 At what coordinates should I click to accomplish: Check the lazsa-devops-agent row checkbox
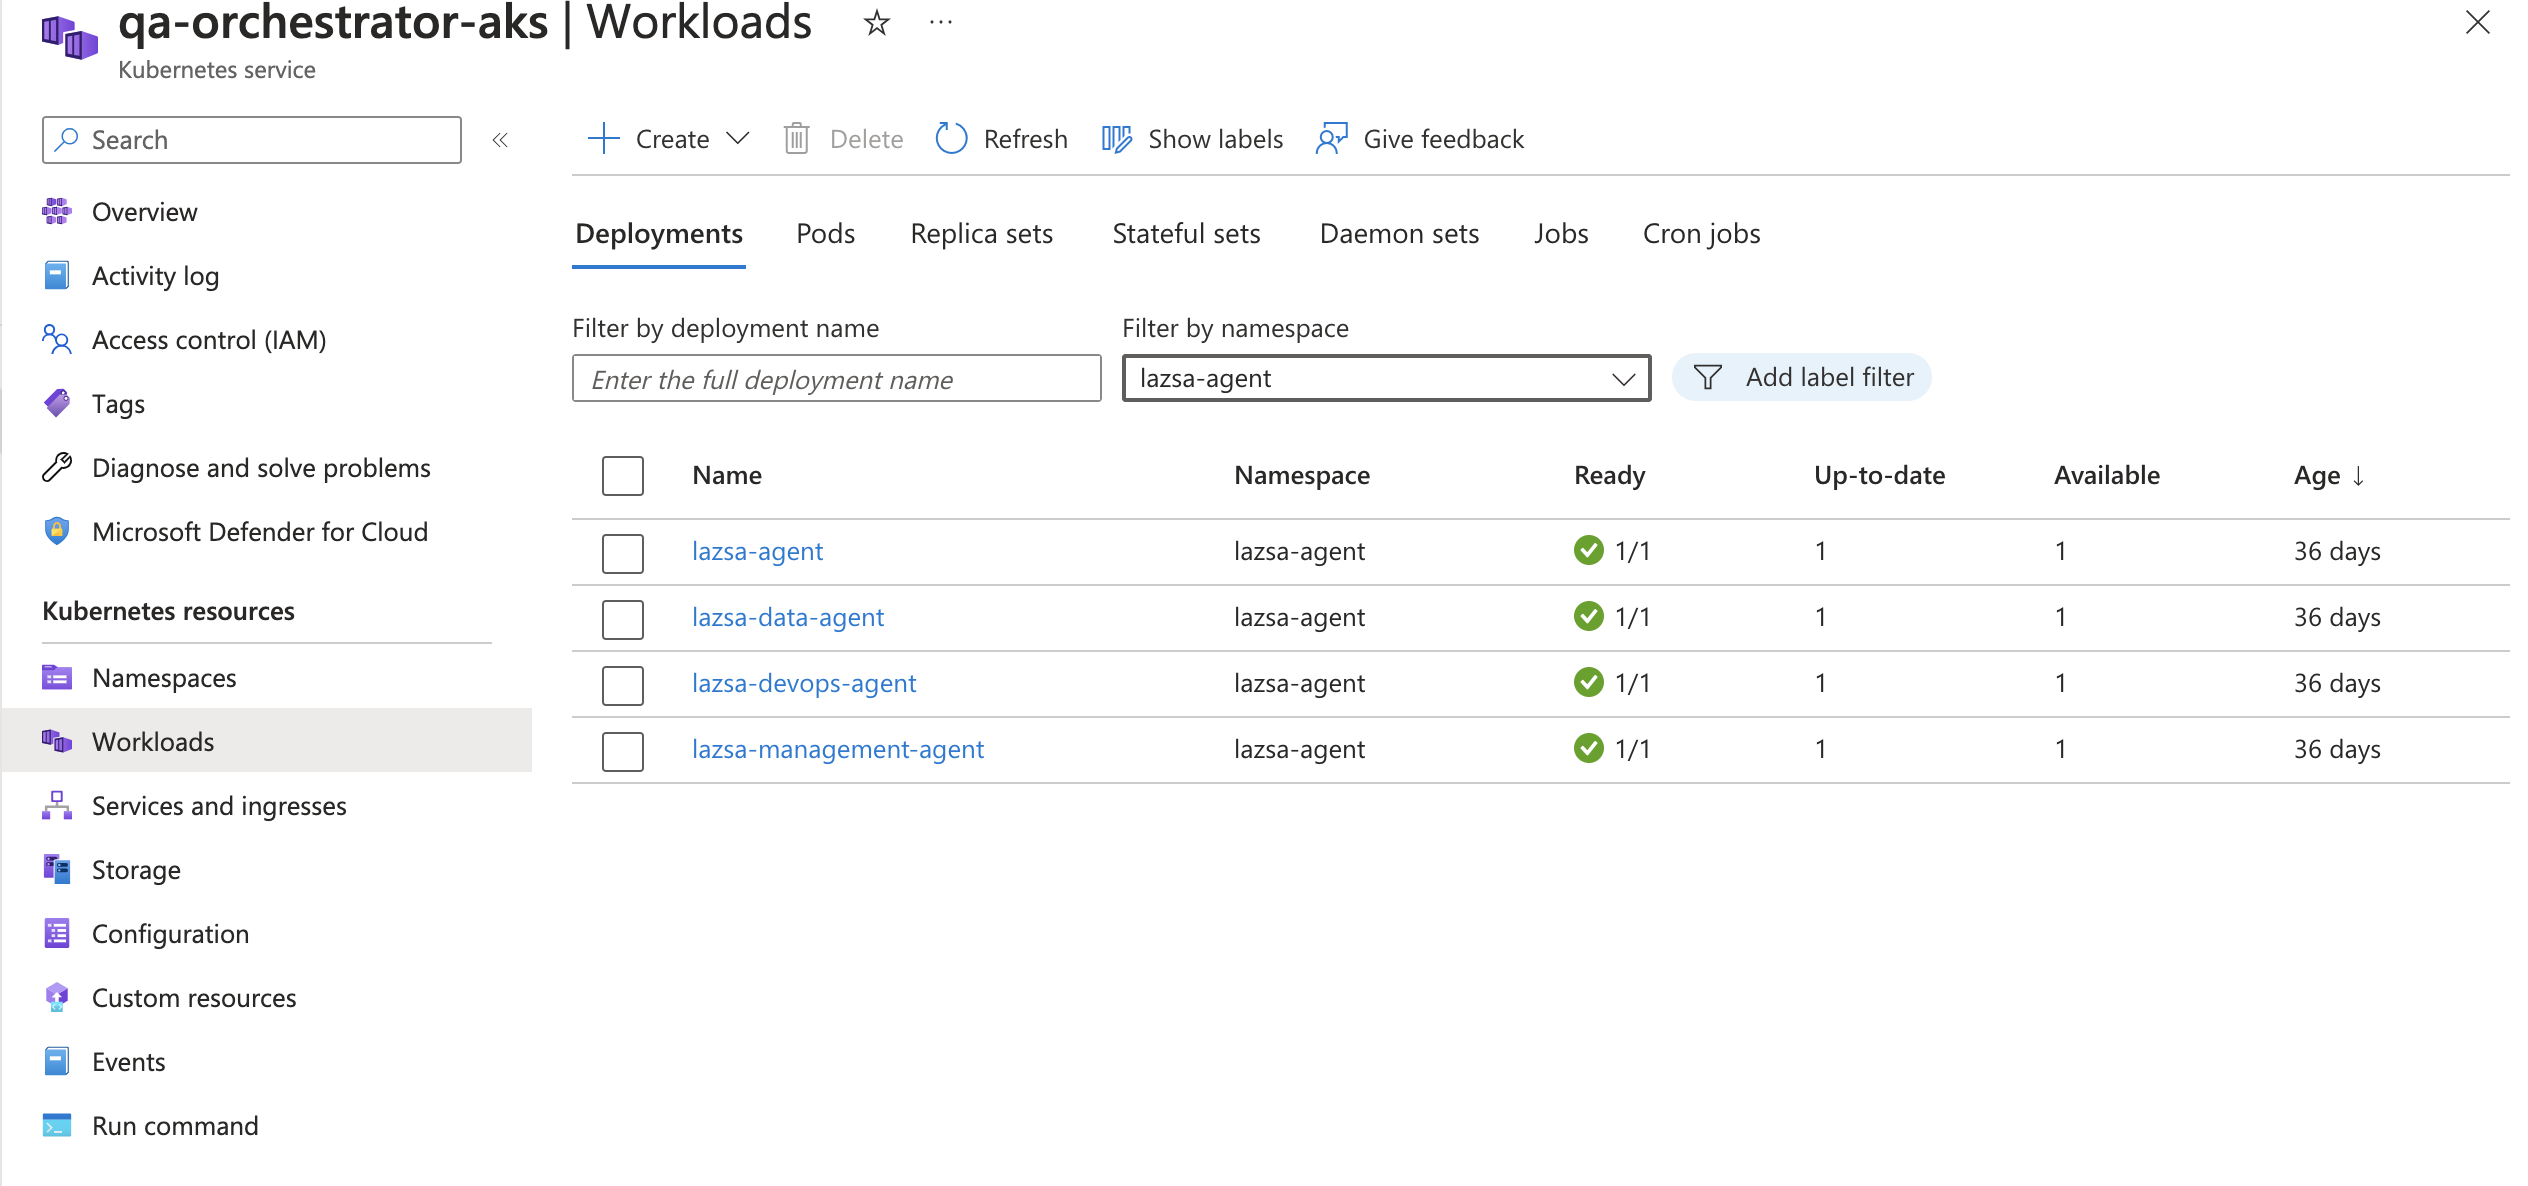coord(622,684)
